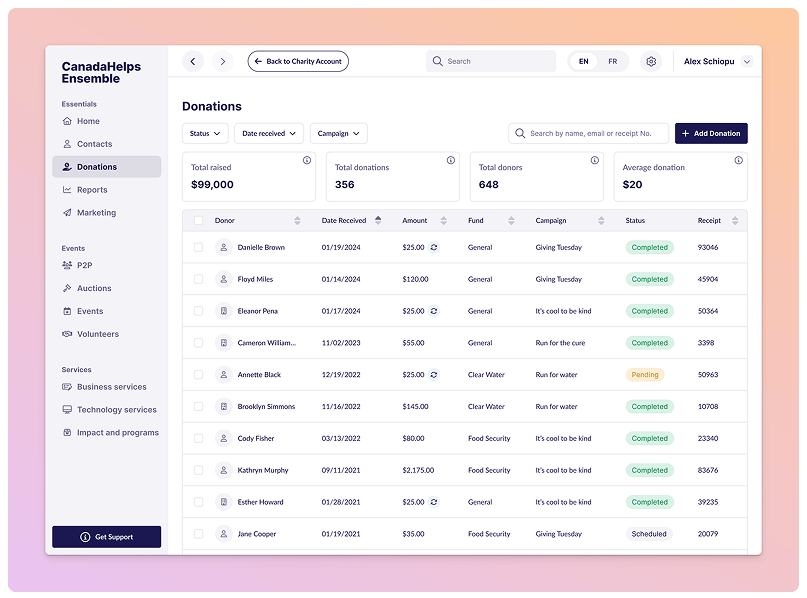Image resolution: width=807 pixels, height=598 pixels.
Task: Click the forward navigation arrow icon
Action: tap(222, 62)
